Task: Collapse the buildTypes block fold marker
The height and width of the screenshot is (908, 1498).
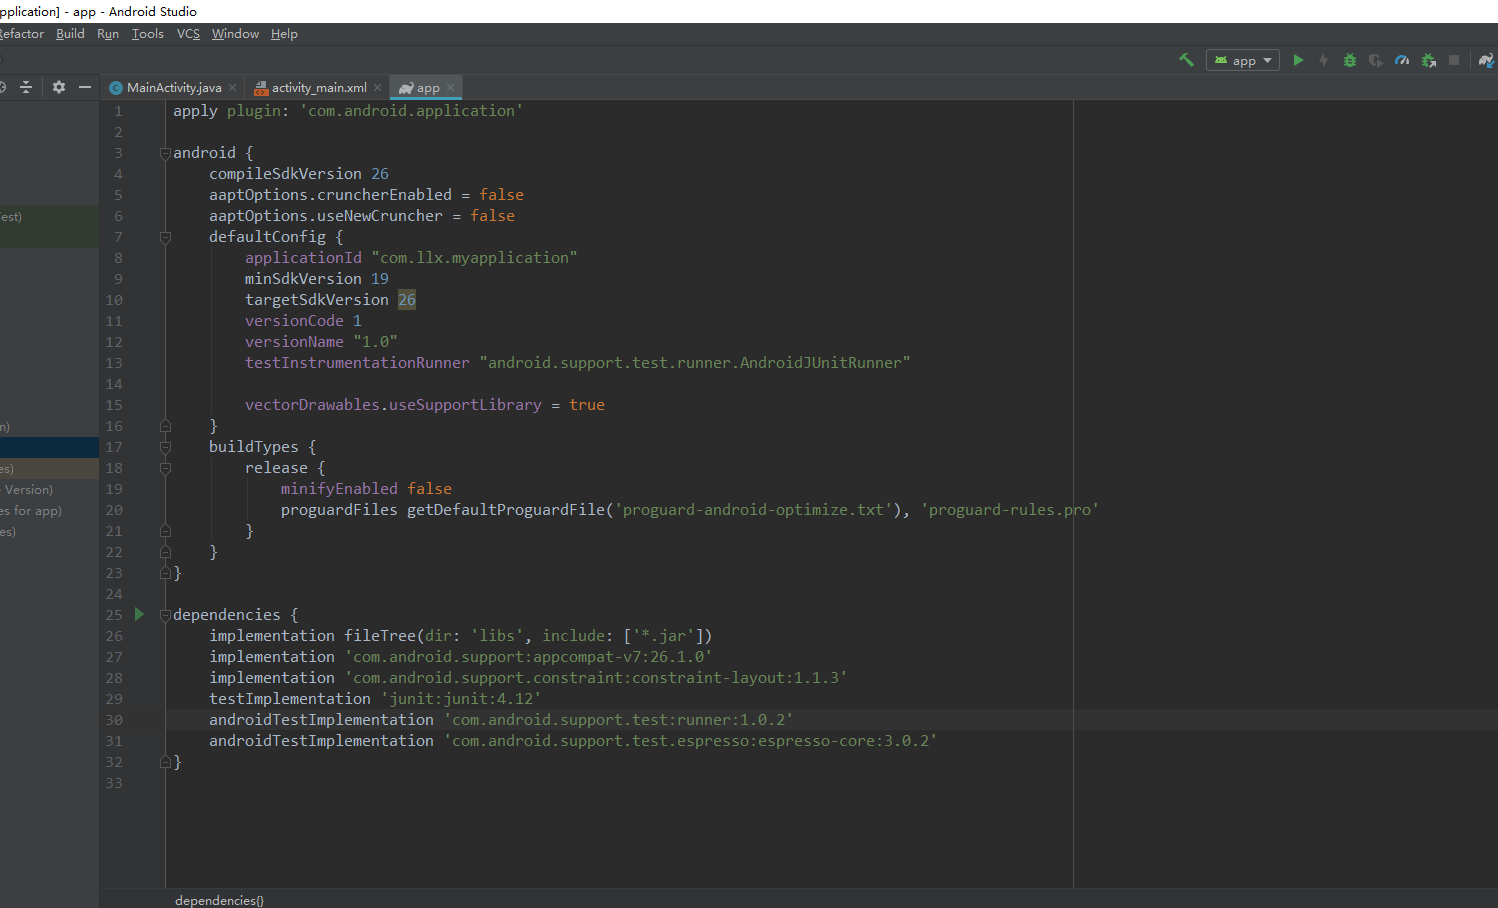Action: (165, 447)
